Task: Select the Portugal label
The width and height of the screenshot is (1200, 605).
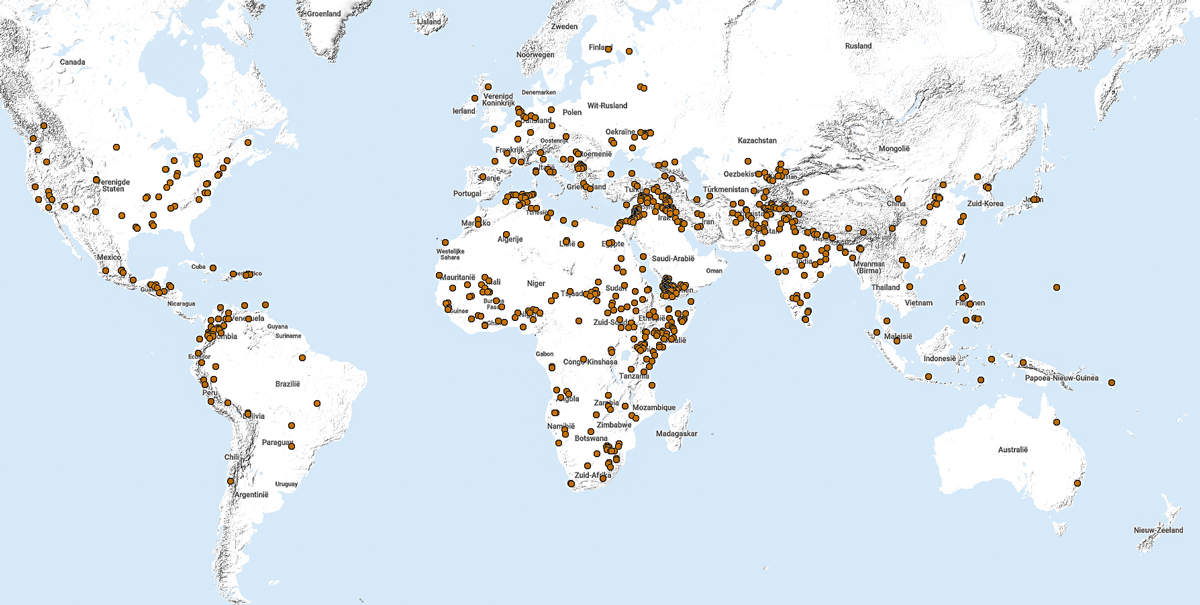Action: click(467, 194)
